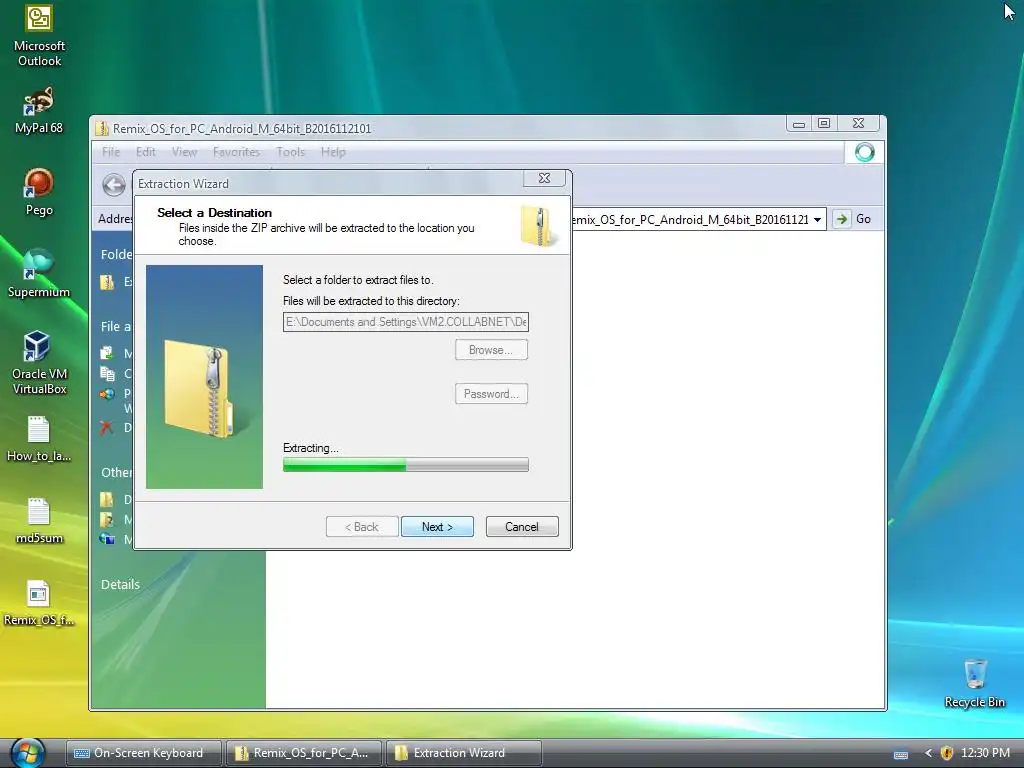Click the red X delete task icon
The image size is (1024, 768).
[106, 427]
